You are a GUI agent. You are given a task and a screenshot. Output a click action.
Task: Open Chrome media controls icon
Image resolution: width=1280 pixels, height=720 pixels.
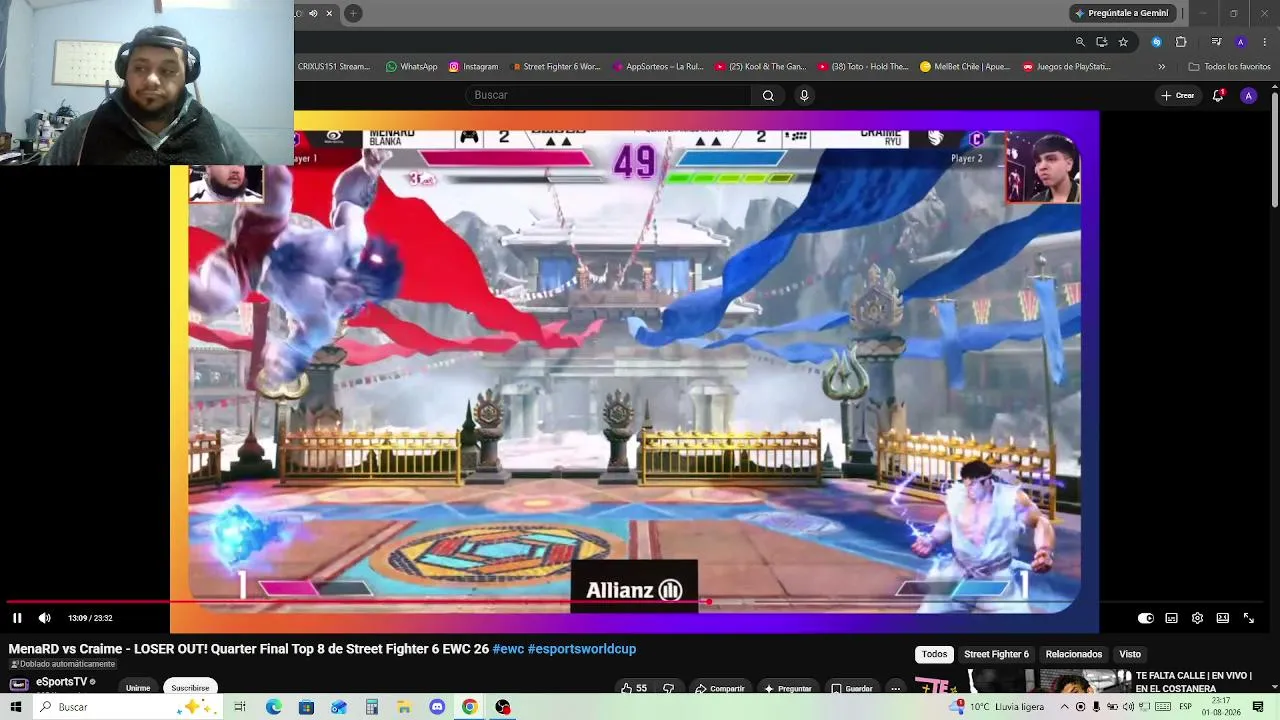point(1216,42)
